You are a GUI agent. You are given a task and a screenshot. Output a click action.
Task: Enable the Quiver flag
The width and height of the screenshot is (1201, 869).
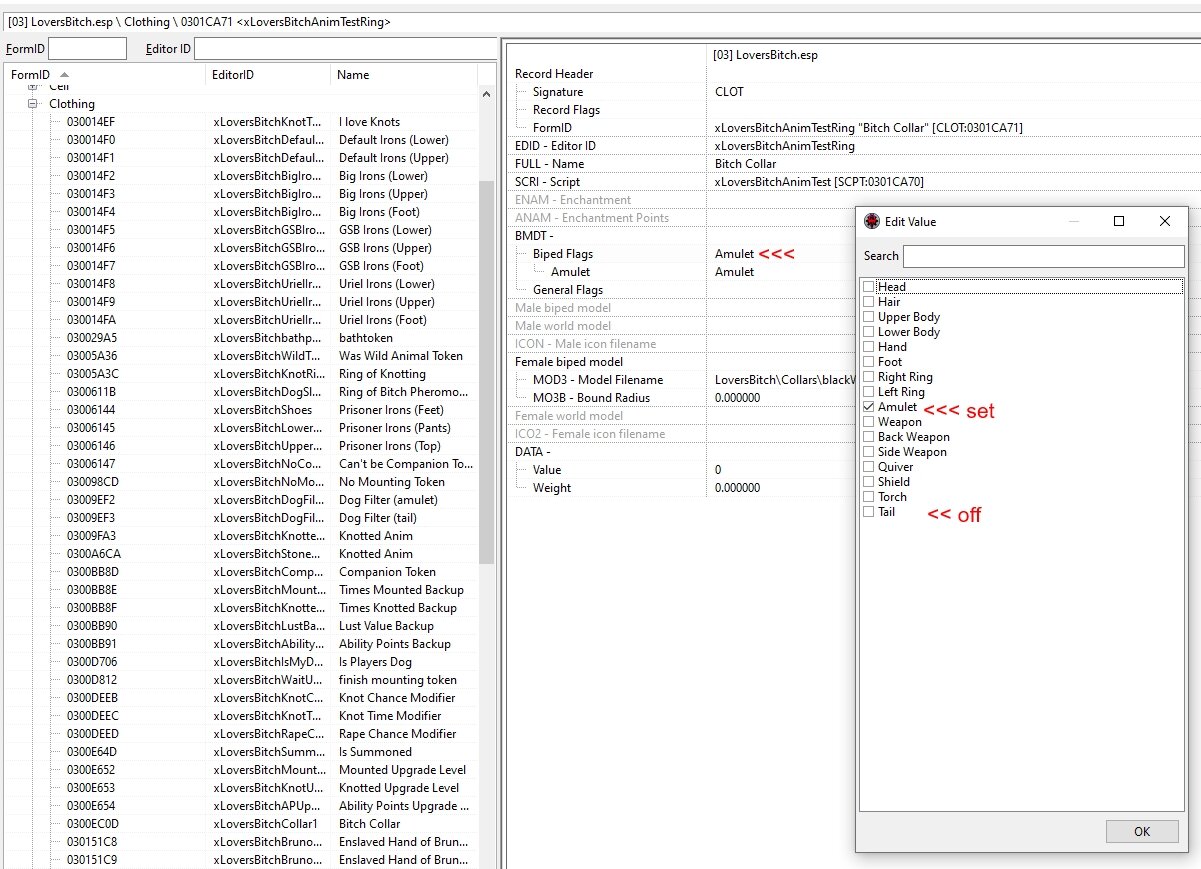pos(869,467)
